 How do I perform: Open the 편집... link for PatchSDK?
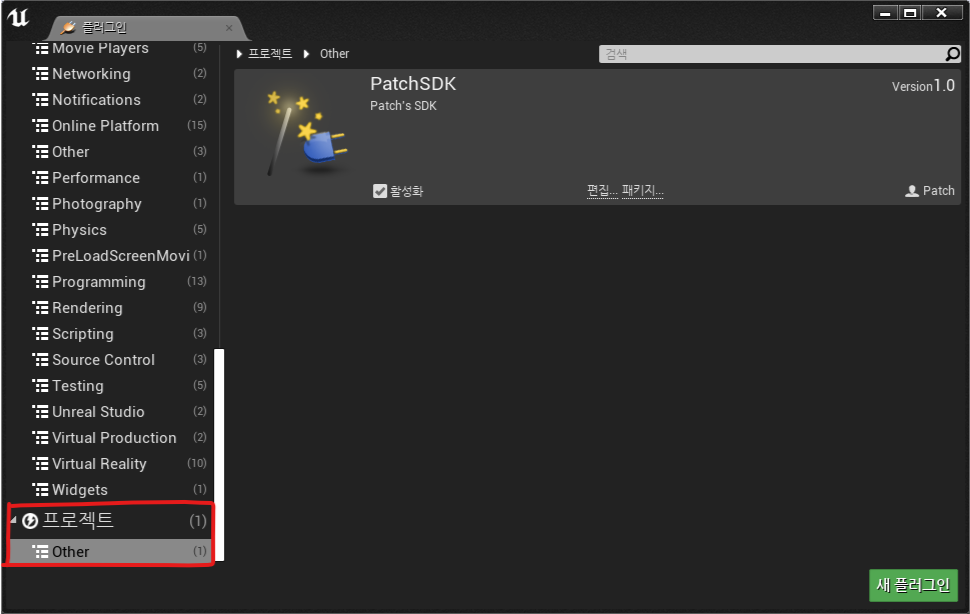pyautogui.click(x=602, y=190)
